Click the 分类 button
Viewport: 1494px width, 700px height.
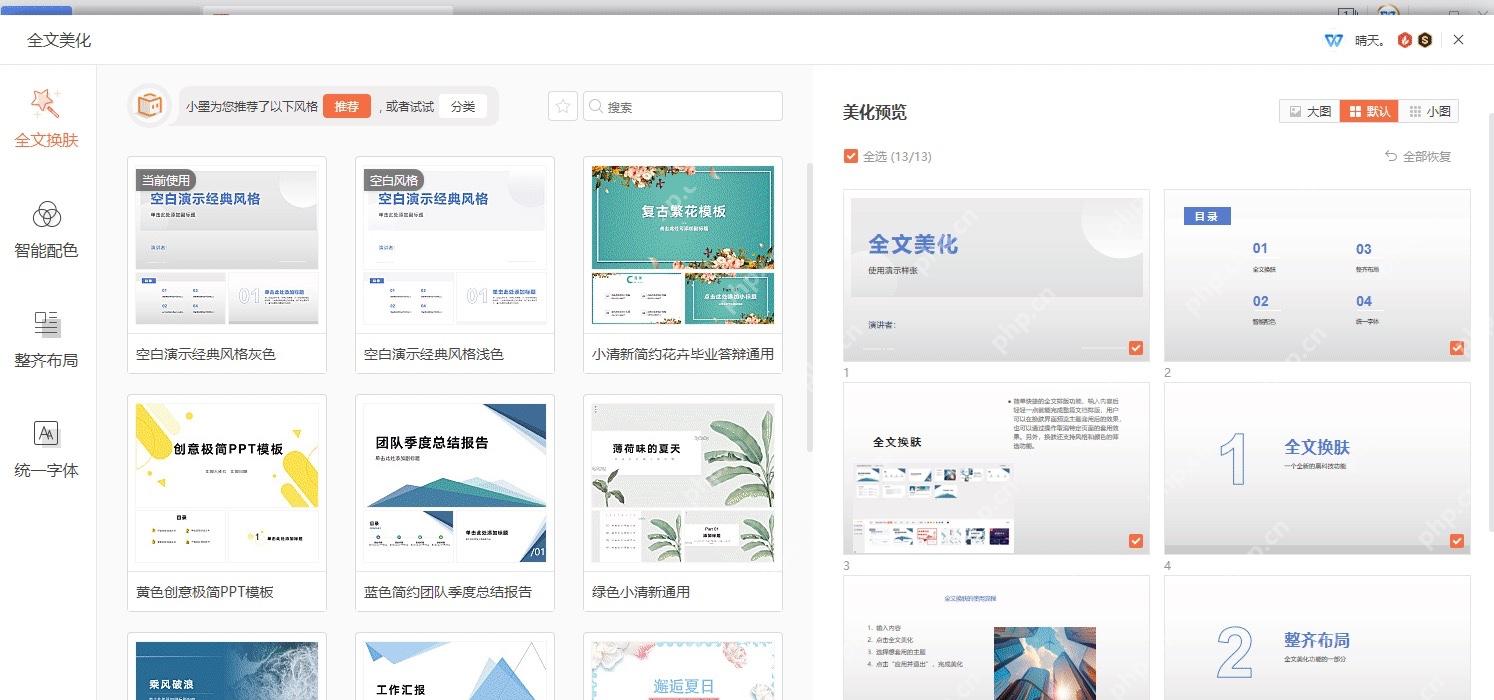coord(463,106)
